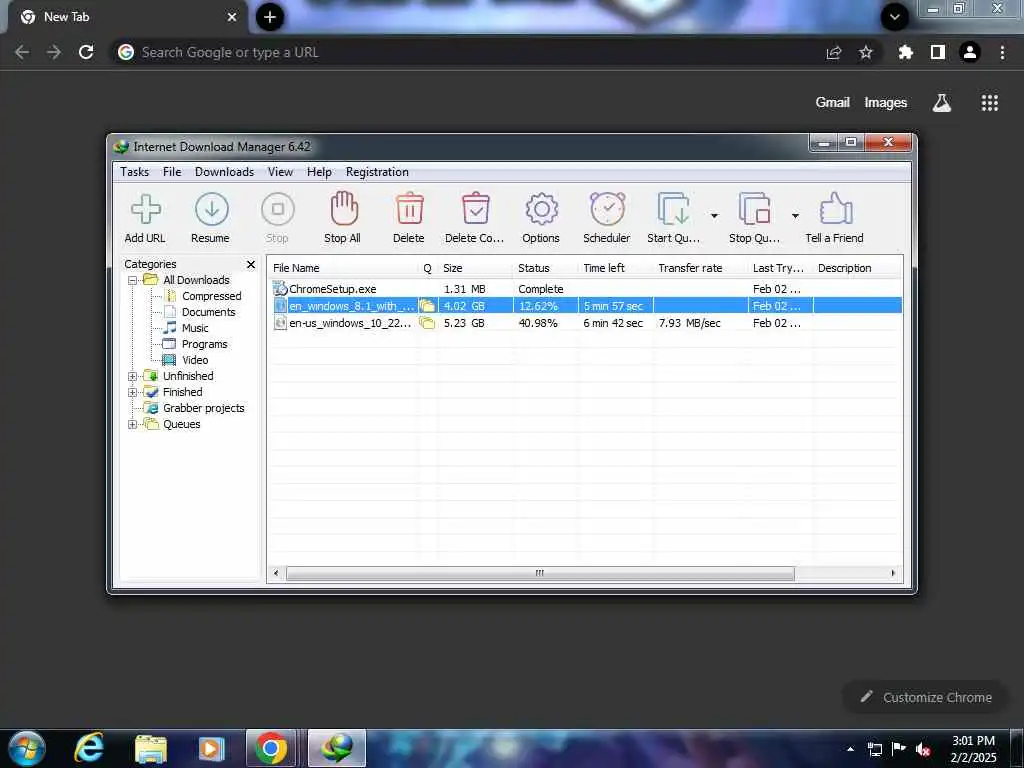This screenshot has width=1024, height=768.
Task: Open a new Chrome tab
Action: (270, 17)
